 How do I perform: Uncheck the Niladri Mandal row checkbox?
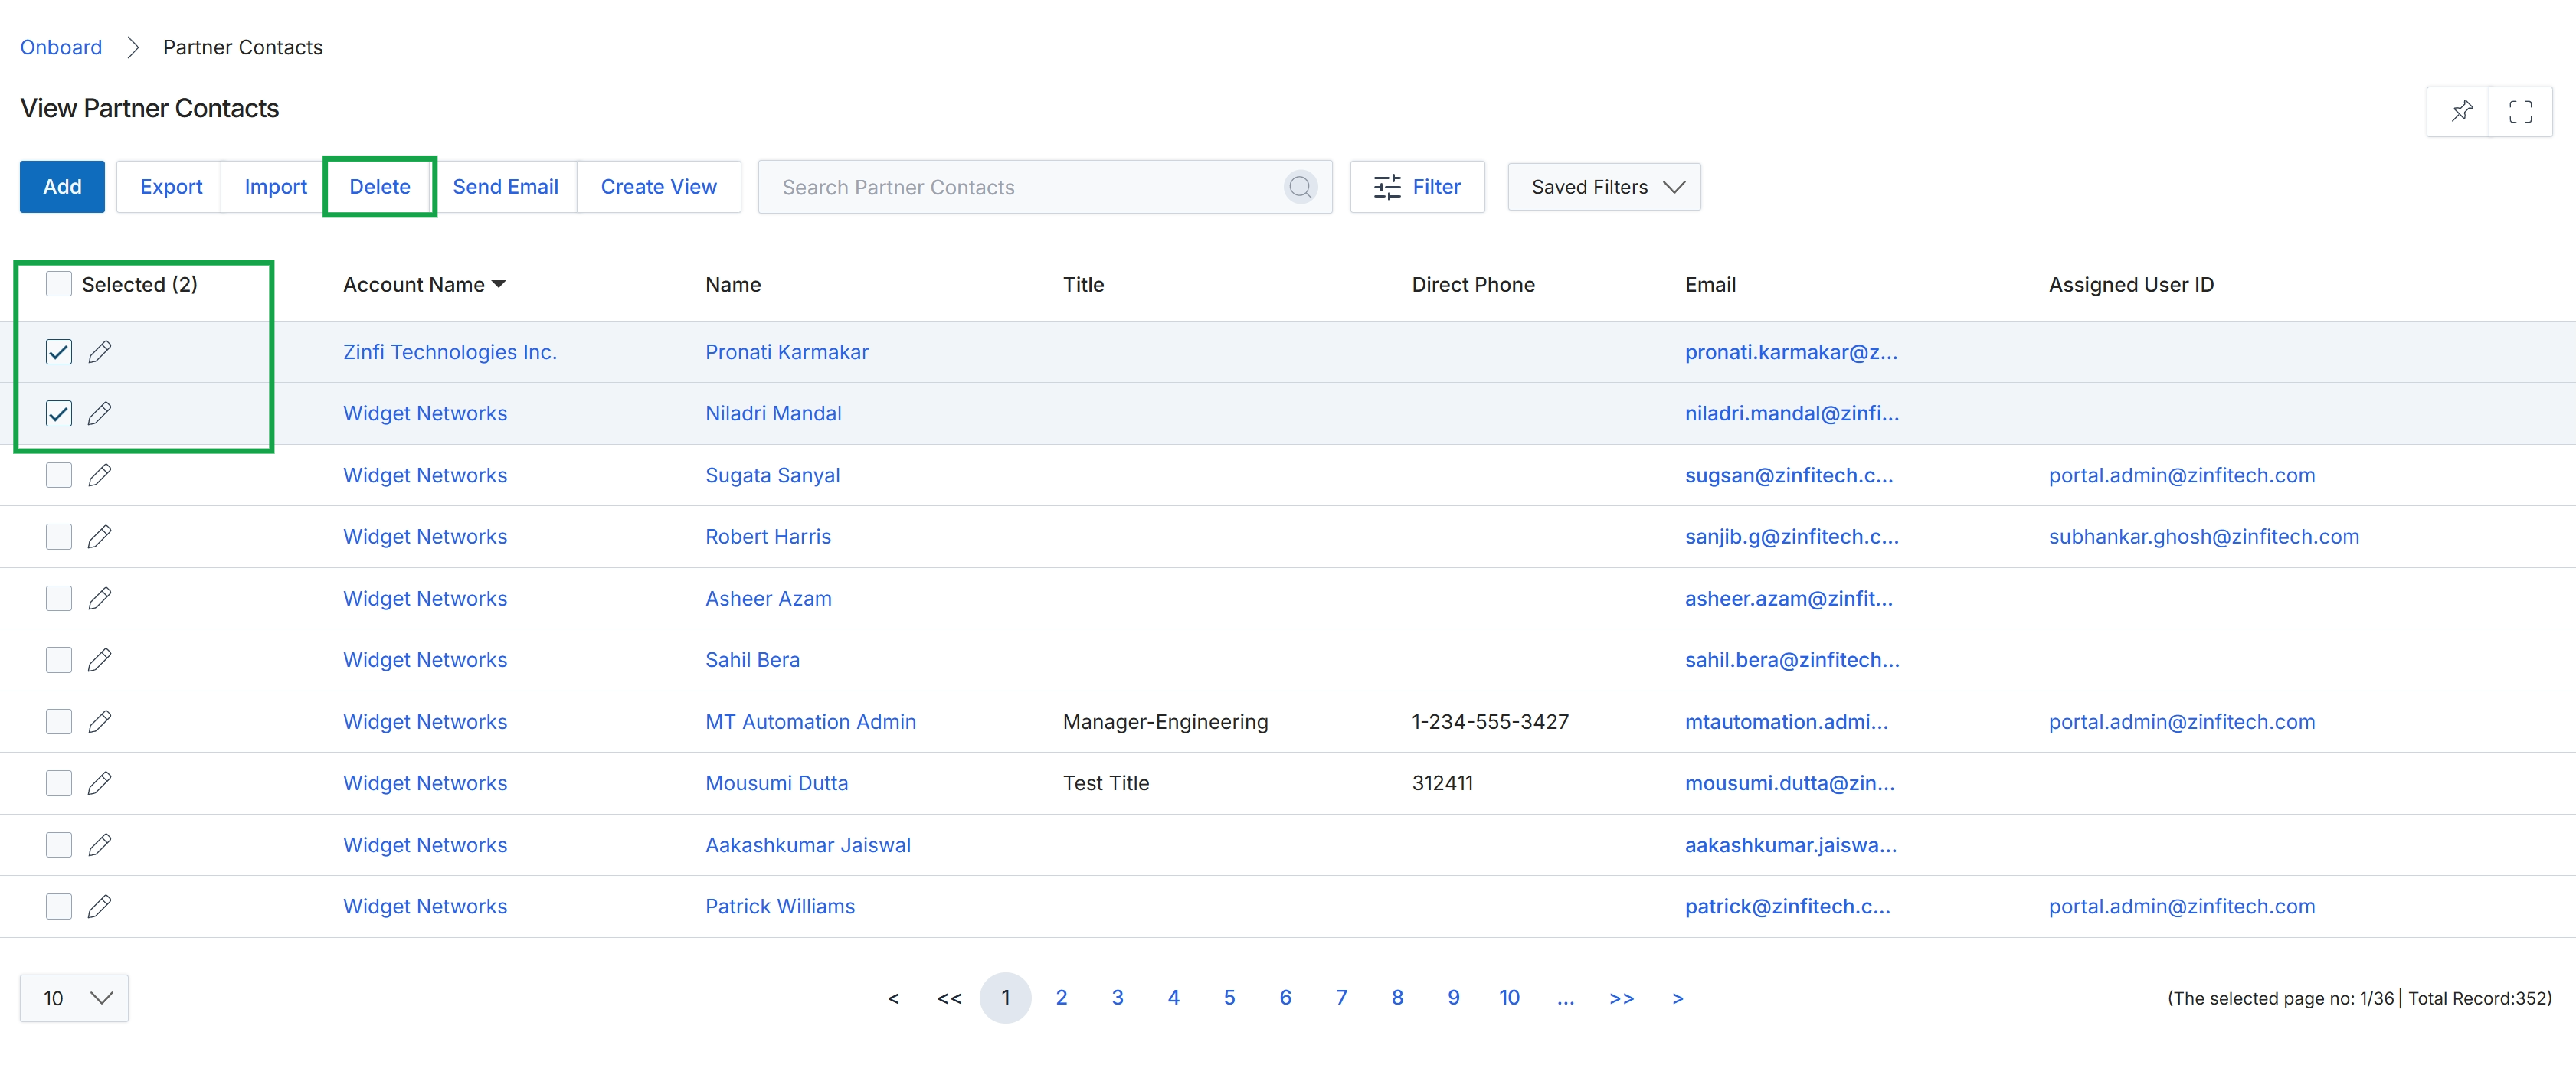click(59, 414)
